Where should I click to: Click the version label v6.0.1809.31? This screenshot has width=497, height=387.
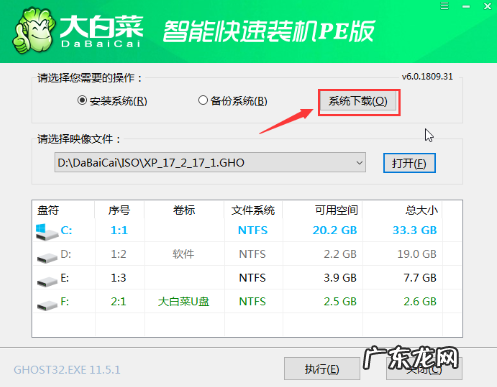pyautogui.click(x=427, y=77)
